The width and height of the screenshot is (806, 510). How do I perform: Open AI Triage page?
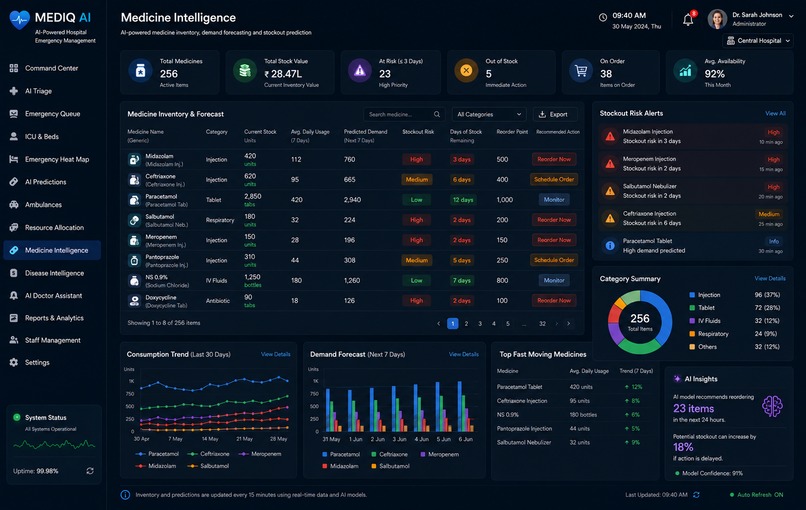(x=38, y=91)
